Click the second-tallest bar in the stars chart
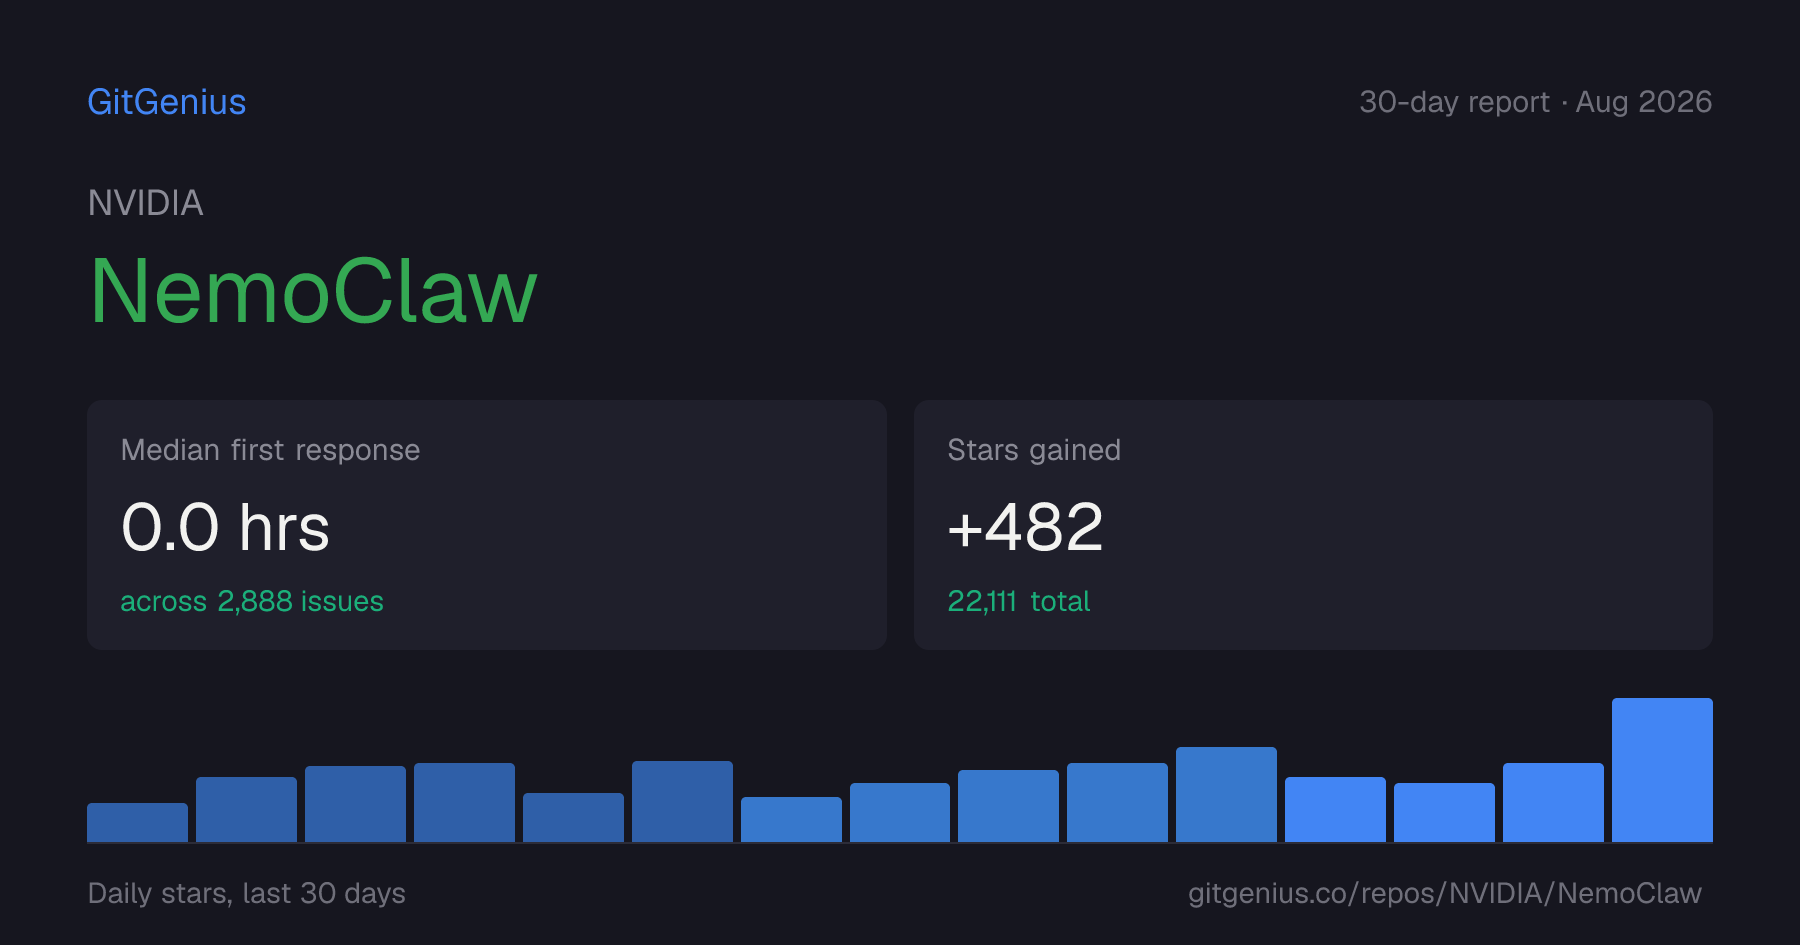 tap(1226, 794)
